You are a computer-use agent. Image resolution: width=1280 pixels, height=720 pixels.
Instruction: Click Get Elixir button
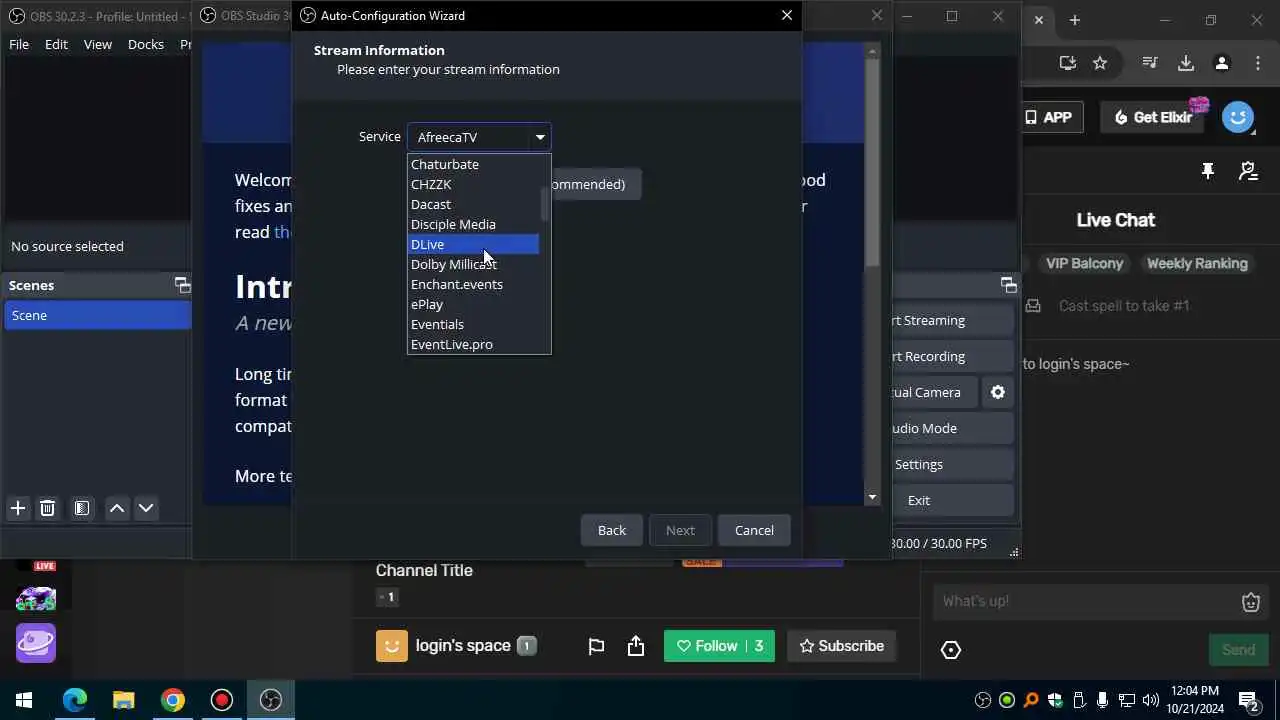(x=1154, y=117)
